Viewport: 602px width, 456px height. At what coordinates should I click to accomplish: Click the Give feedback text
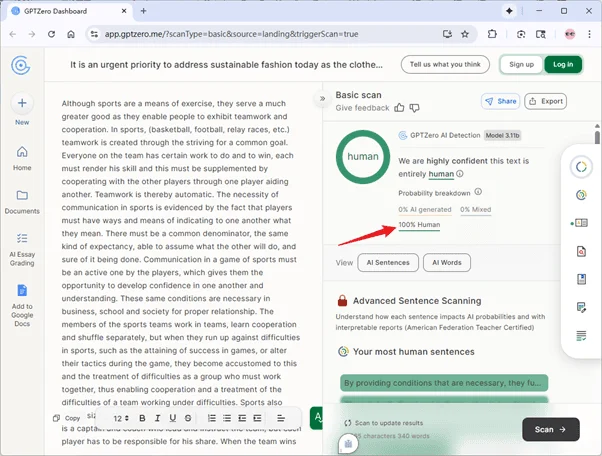point(362,108)
